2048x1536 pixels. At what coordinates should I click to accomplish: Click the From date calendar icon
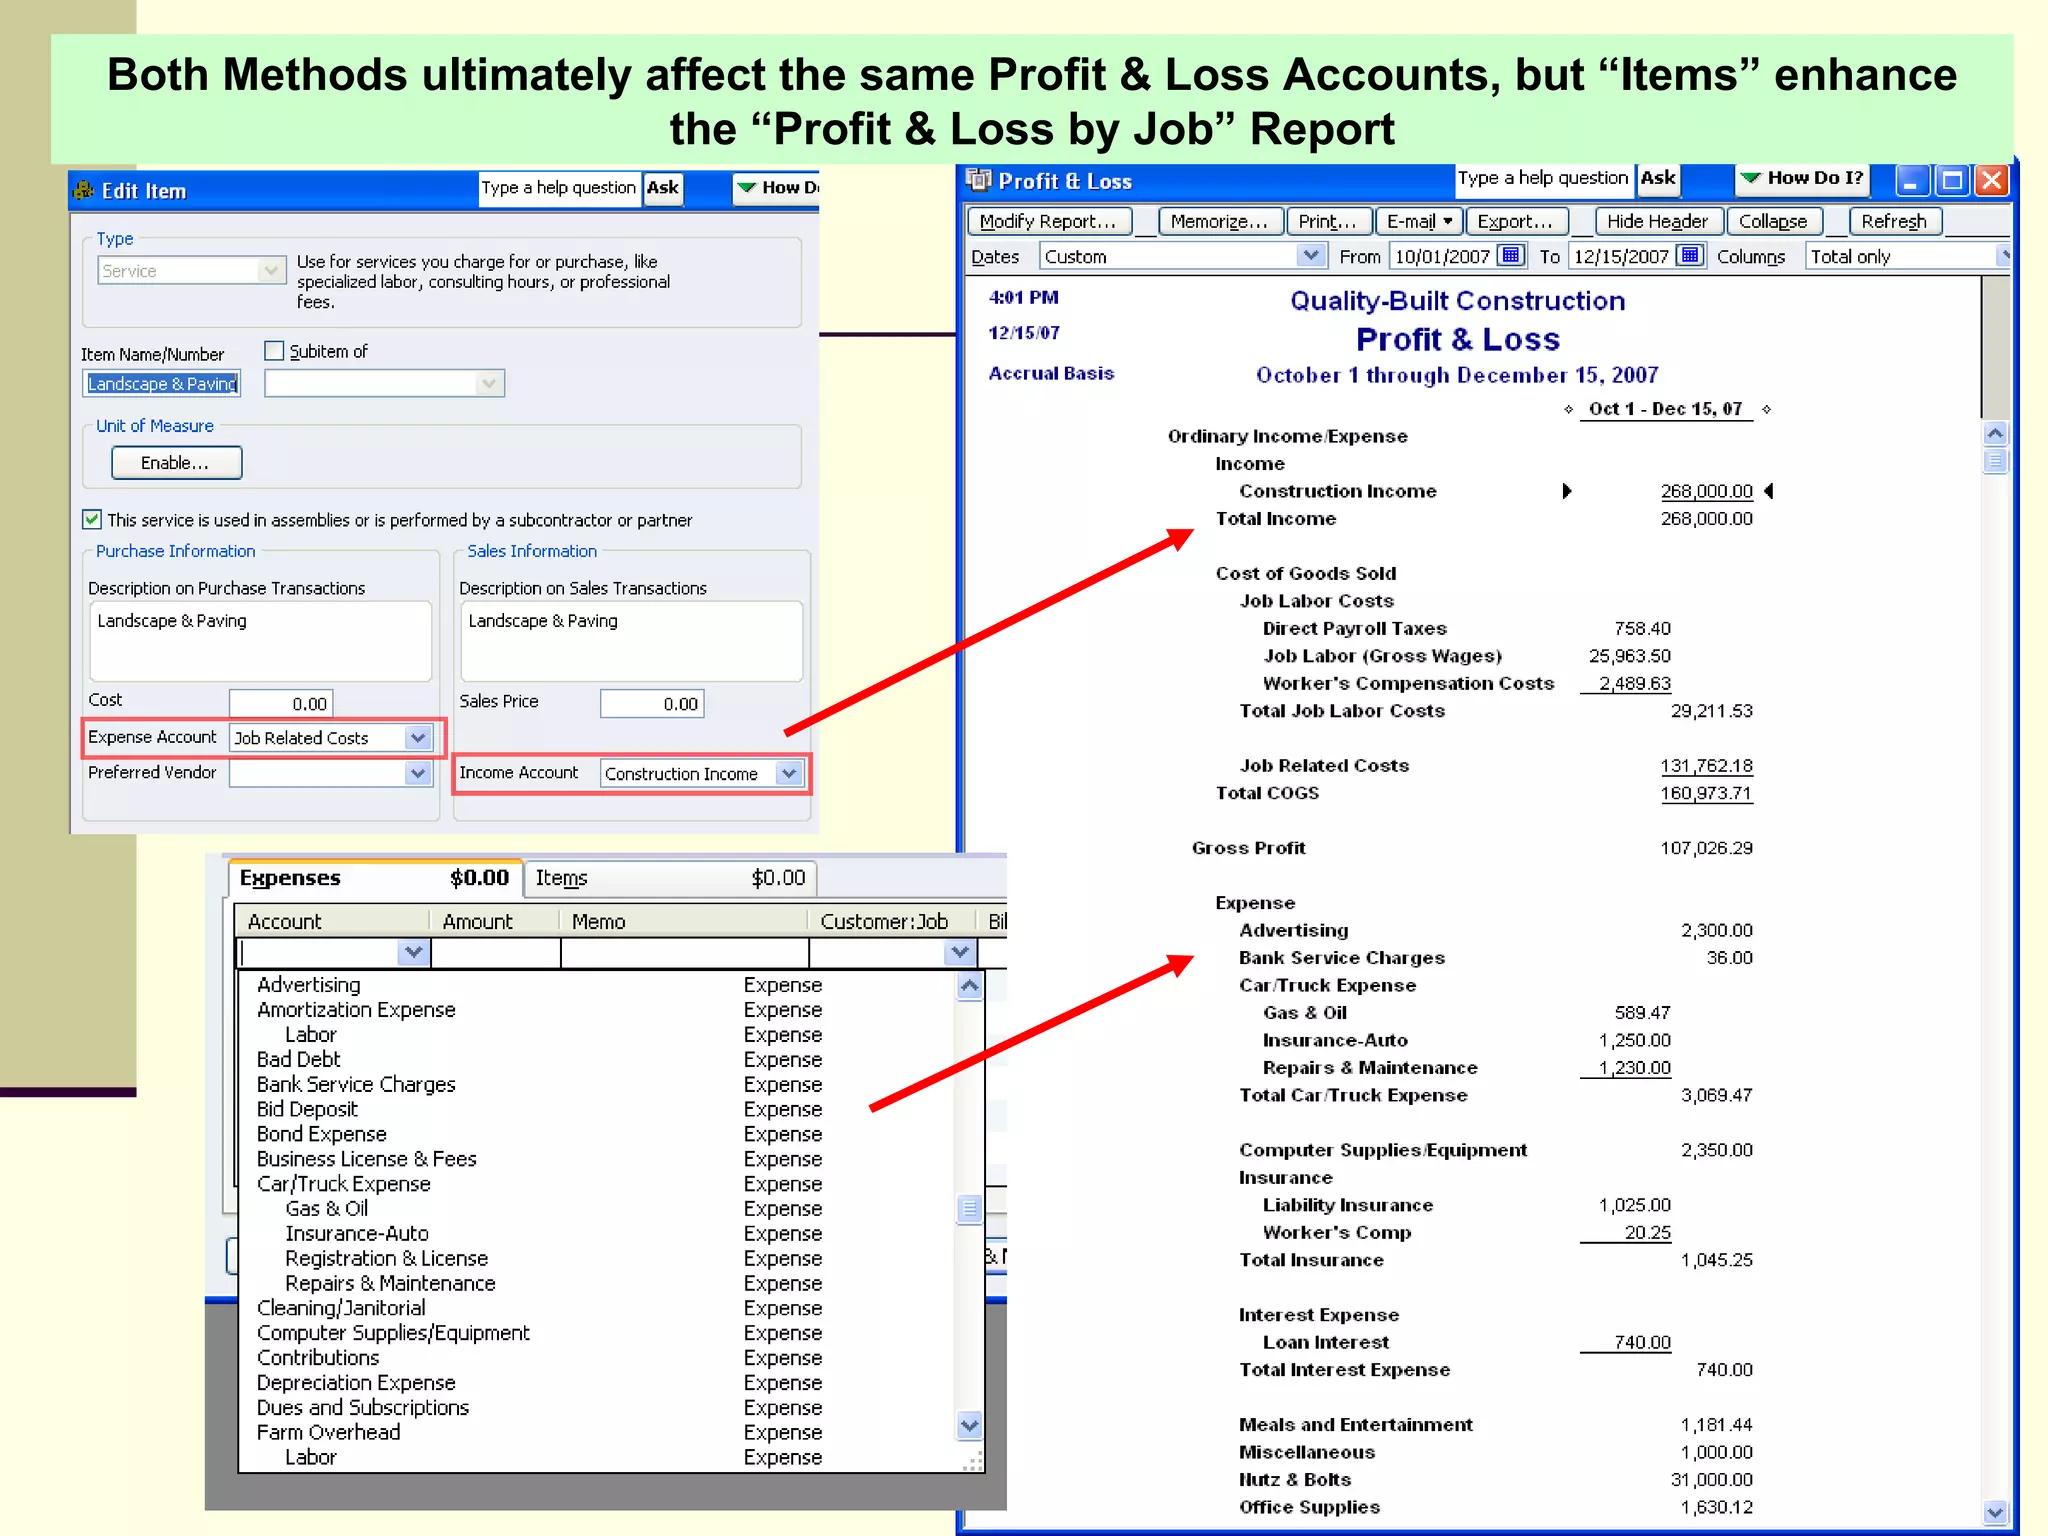point(1511,256)
